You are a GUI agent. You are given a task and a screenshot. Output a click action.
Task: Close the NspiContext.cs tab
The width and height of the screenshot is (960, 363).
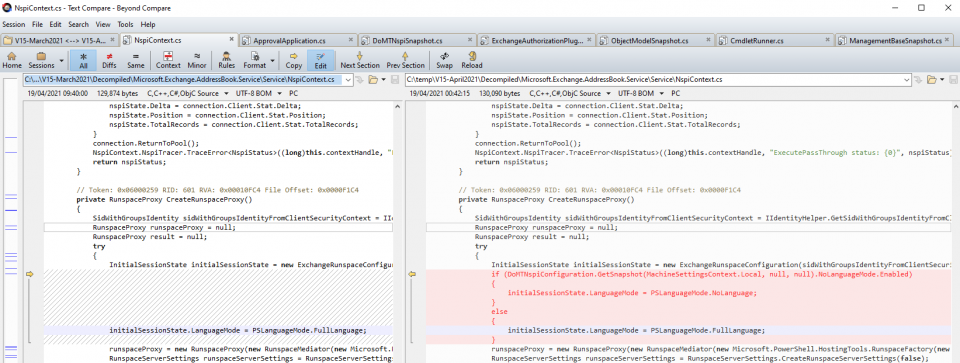[231, 40]
